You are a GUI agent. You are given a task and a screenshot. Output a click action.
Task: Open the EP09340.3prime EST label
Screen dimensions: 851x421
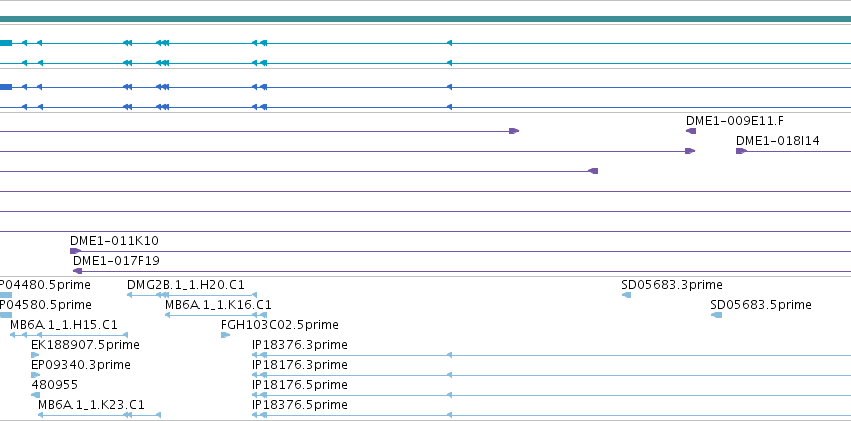81,365
